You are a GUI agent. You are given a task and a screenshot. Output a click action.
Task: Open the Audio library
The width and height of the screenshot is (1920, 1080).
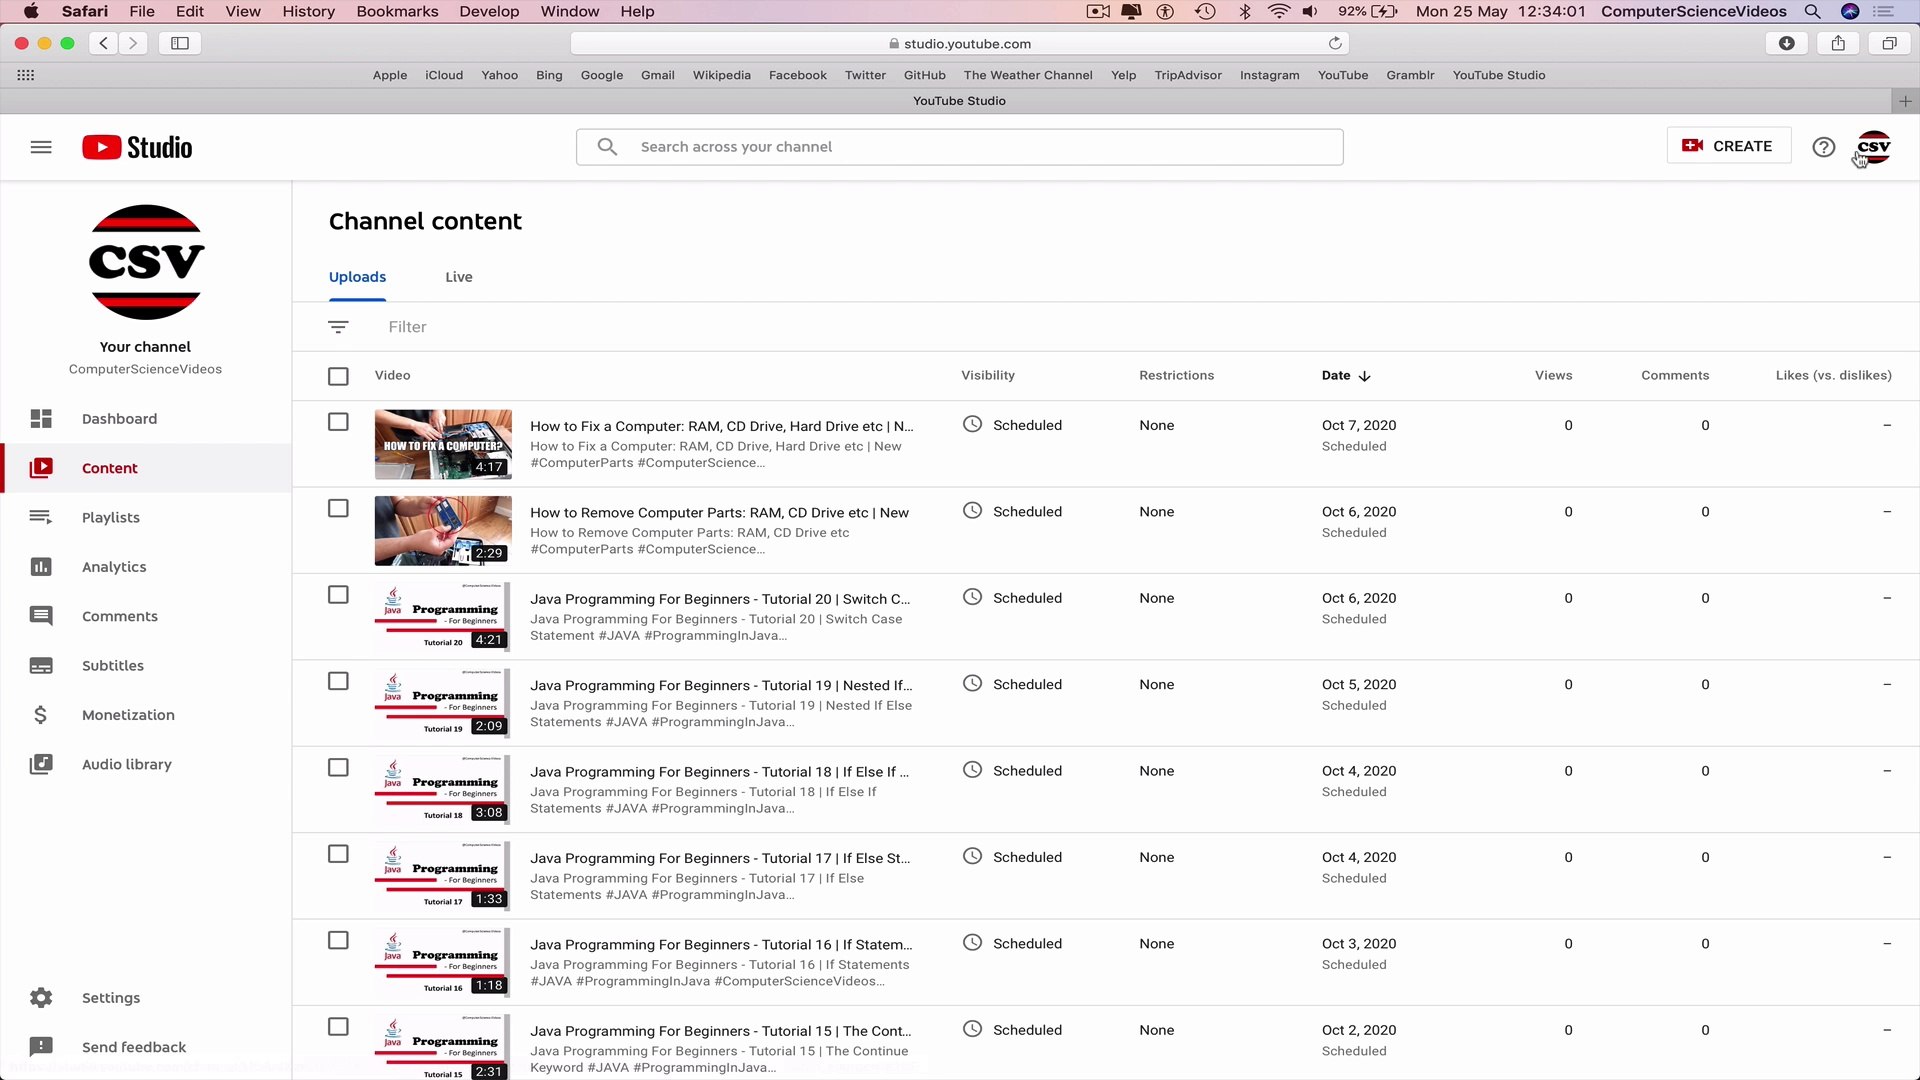[126, 764]
